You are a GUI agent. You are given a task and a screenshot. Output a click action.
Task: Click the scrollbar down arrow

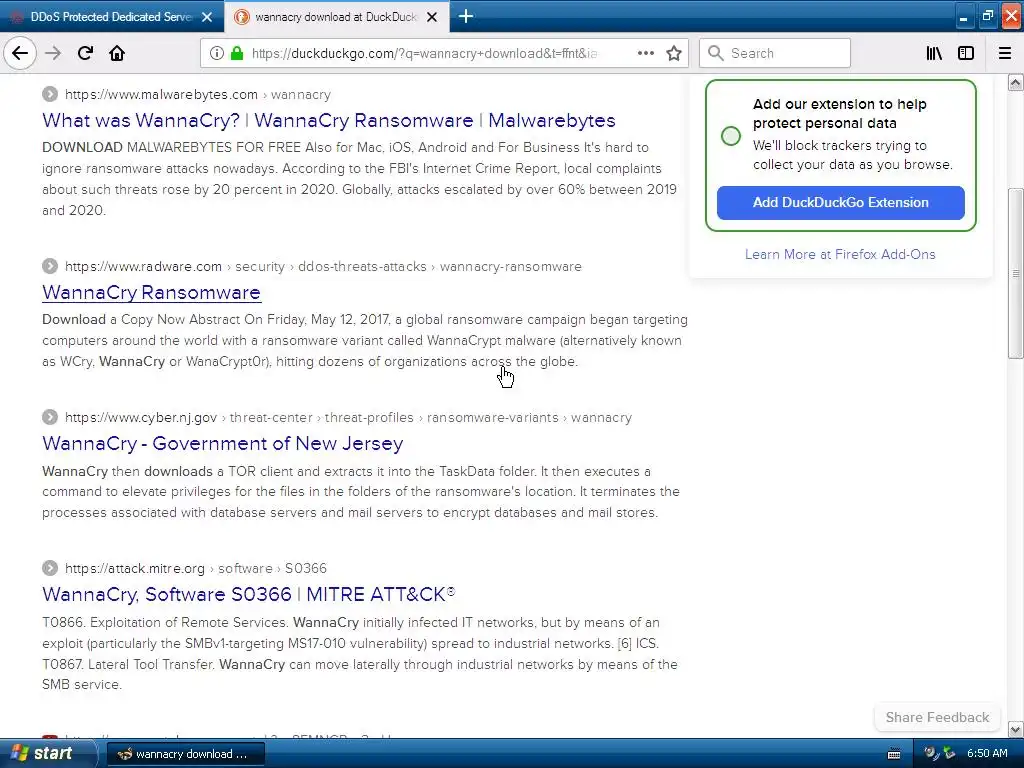pyautogui.click(x=1015, y=729)
